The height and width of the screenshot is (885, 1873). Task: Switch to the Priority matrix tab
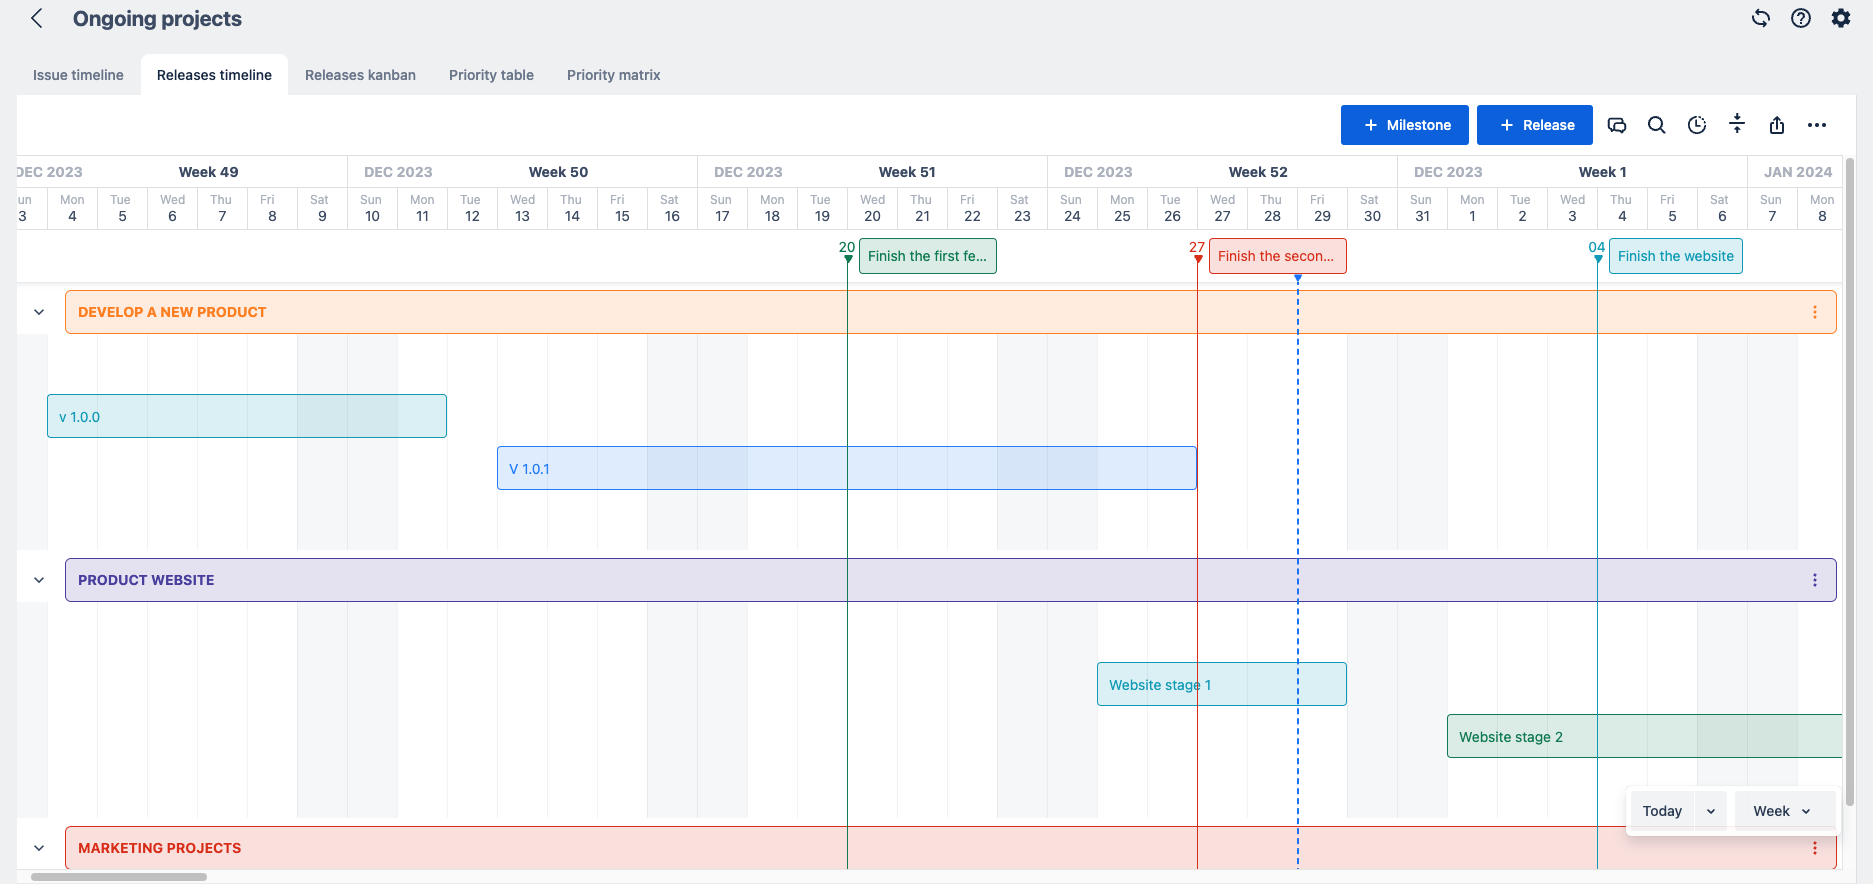613,75
